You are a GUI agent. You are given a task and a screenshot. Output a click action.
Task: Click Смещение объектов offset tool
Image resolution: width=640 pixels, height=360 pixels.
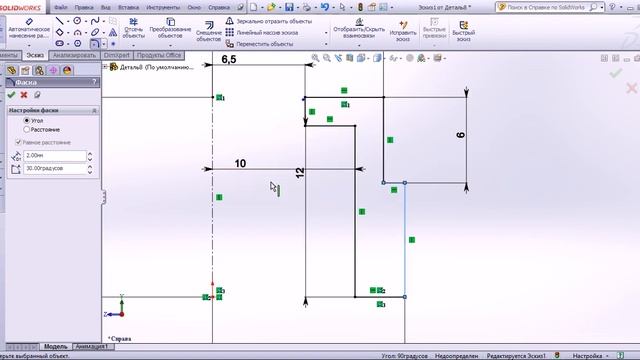tap(209, 32)
